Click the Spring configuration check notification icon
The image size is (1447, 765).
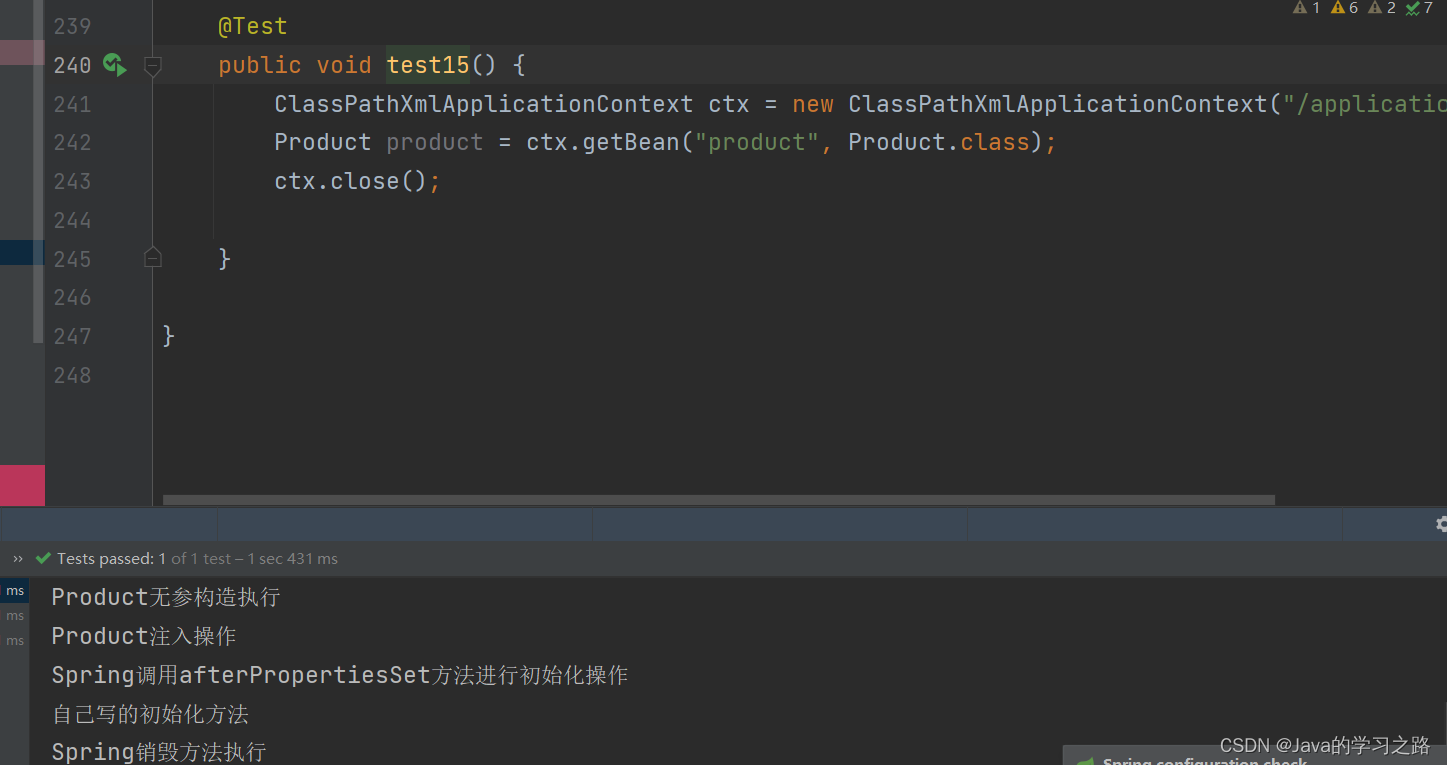point(1084,761)
